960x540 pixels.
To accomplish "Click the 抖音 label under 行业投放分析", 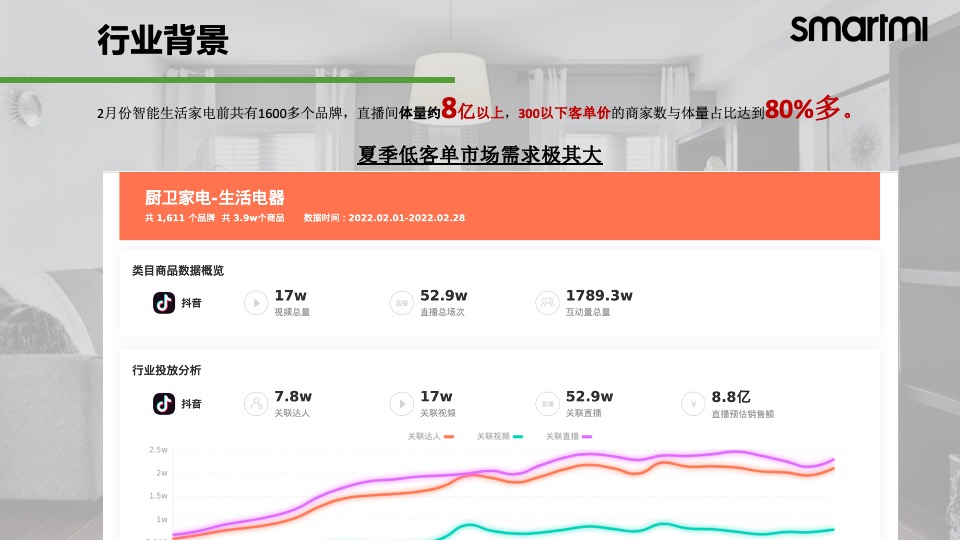I will [191, 404].
